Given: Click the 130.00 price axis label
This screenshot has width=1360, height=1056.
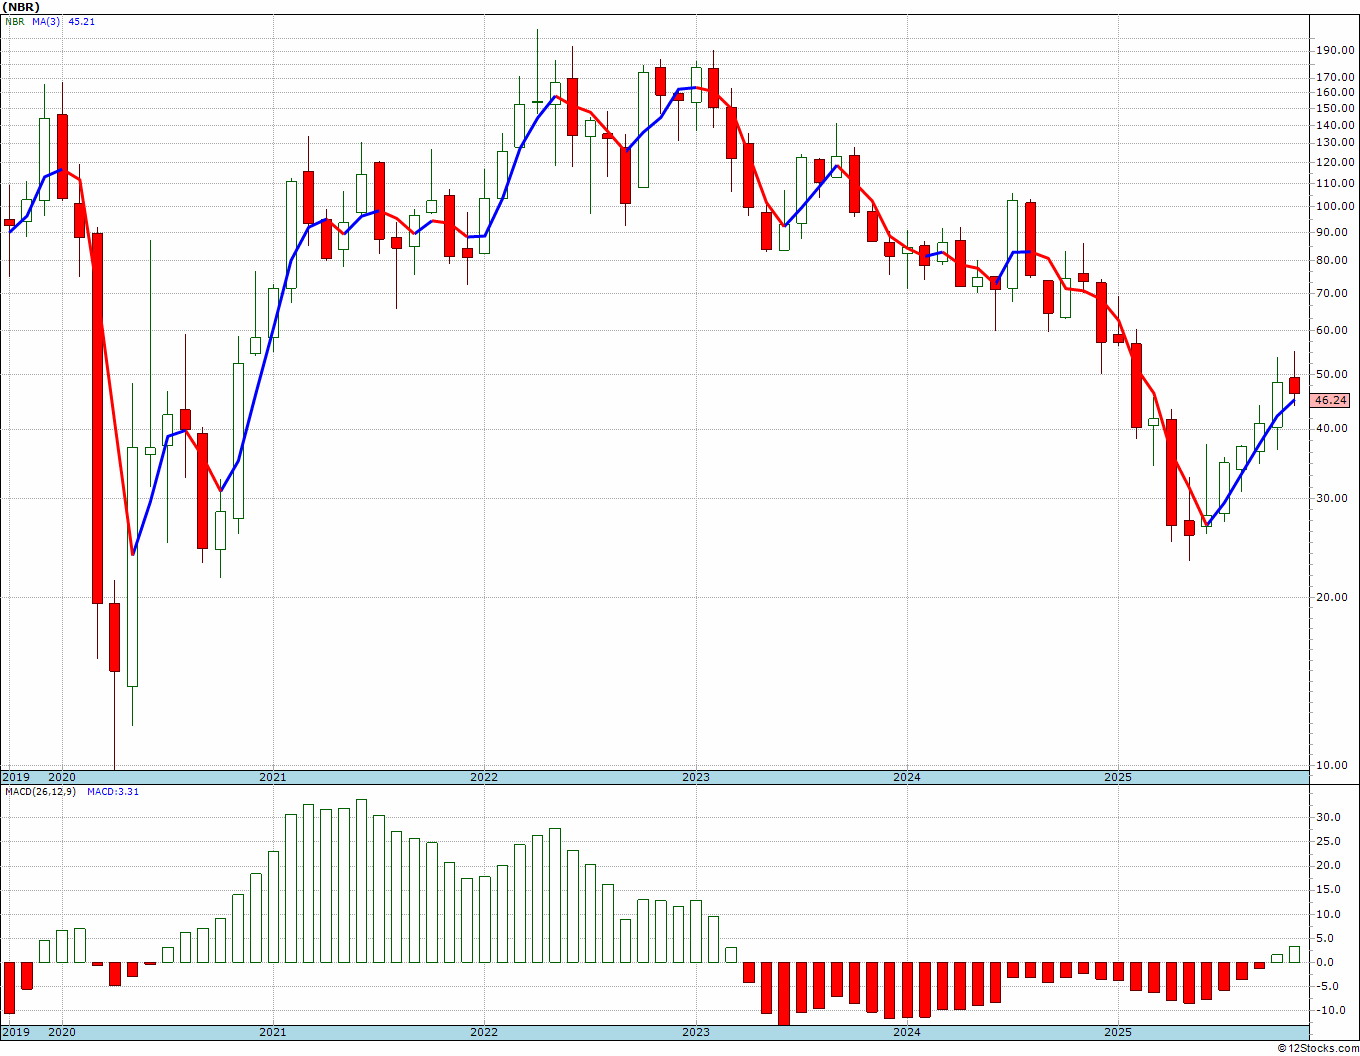Looking at the screenshot, I should [1336, 143].
